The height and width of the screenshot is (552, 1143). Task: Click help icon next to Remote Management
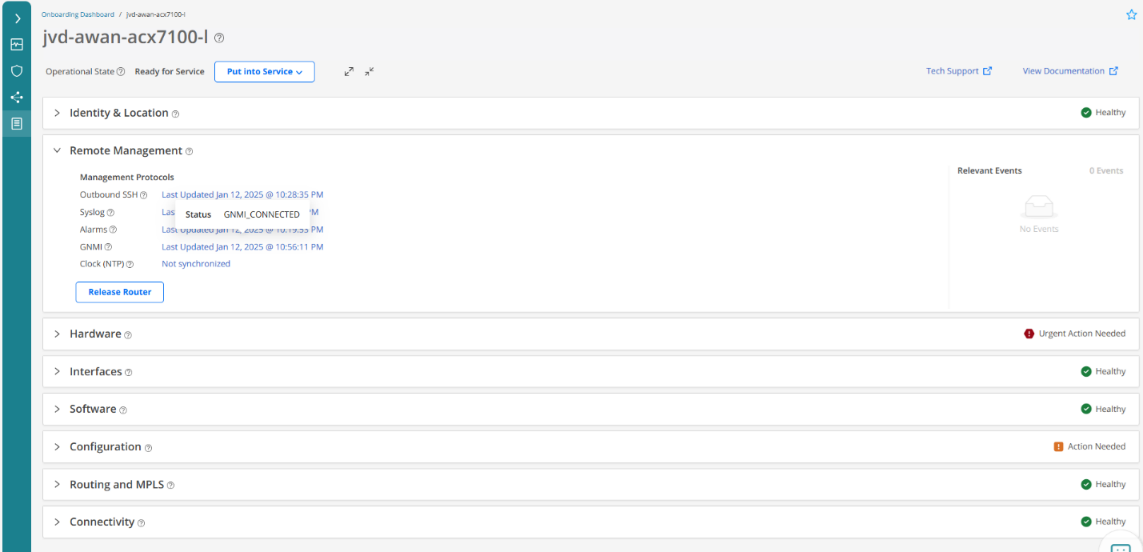tap(189, 152)
